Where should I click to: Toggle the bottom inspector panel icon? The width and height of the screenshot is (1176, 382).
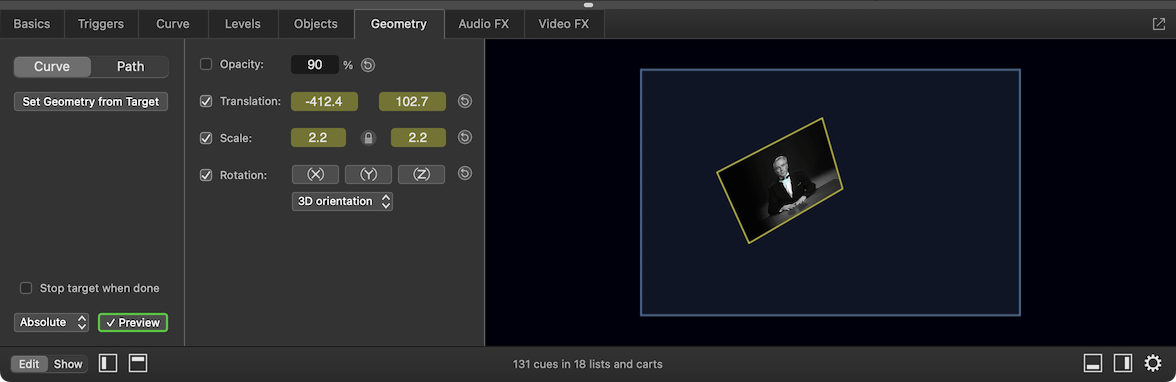(x=1093, y=364)
